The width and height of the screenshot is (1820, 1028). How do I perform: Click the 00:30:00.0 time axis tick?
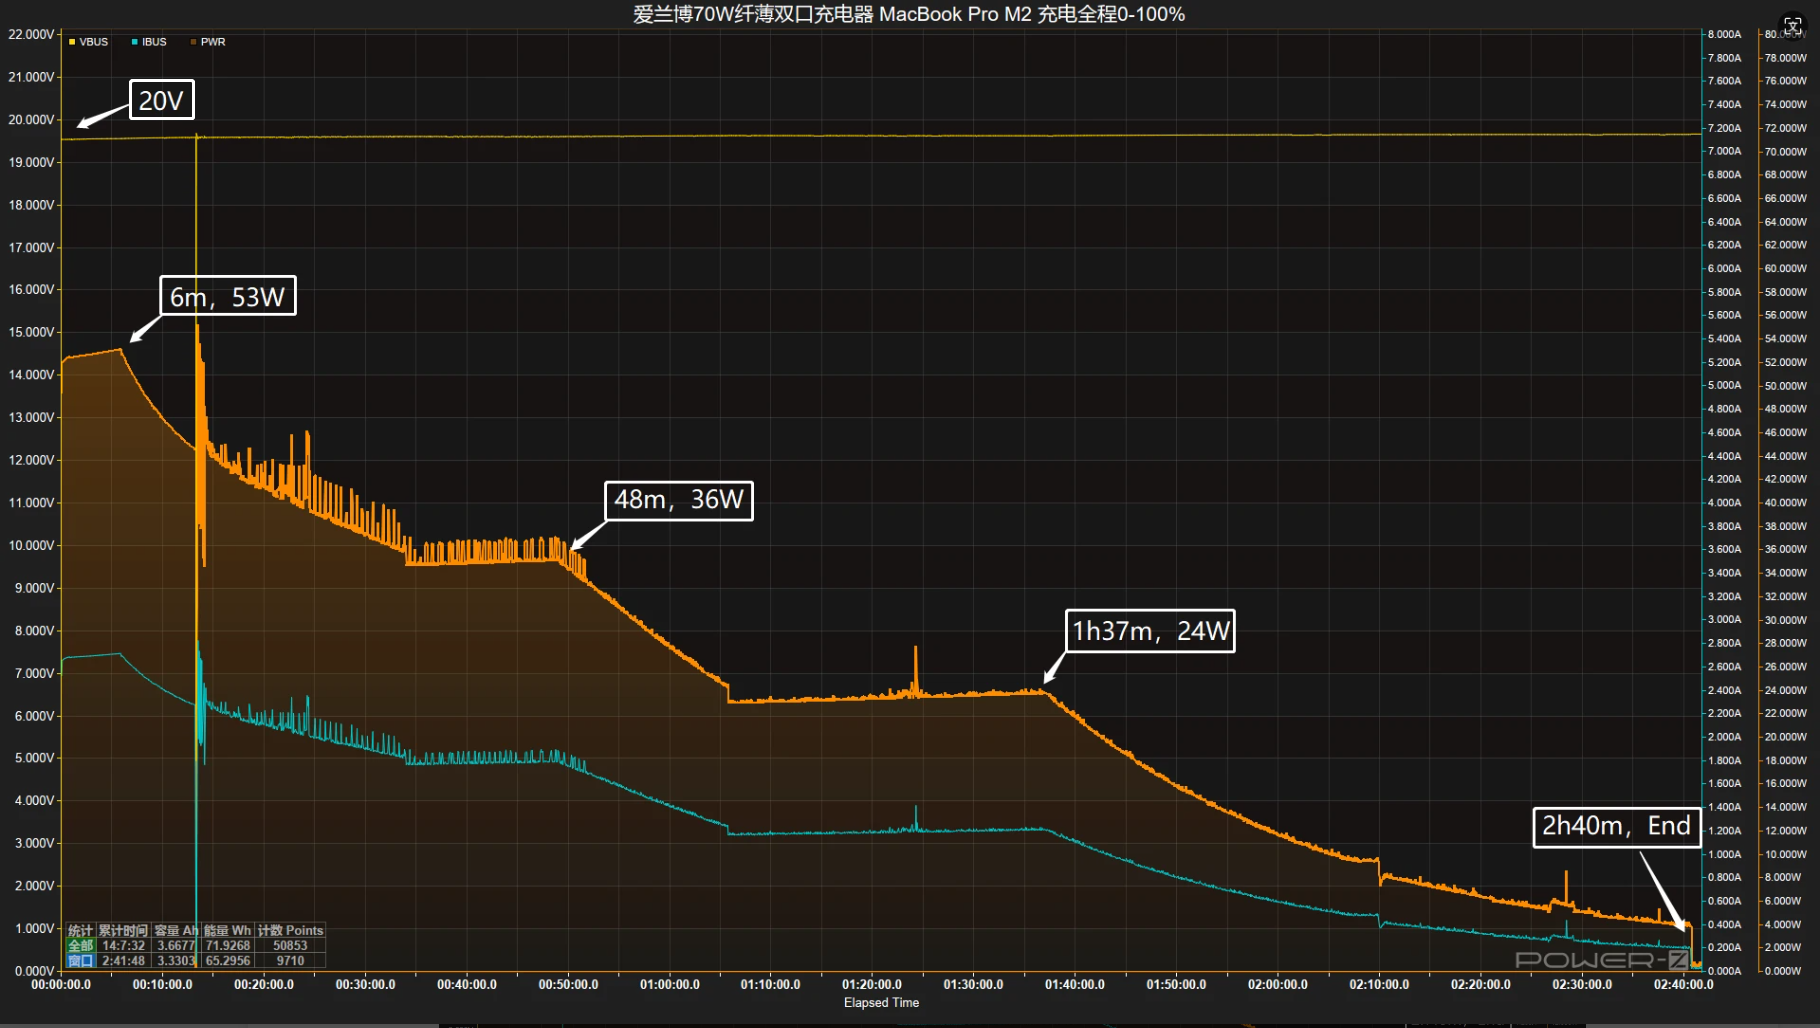[x=365, y=984]
